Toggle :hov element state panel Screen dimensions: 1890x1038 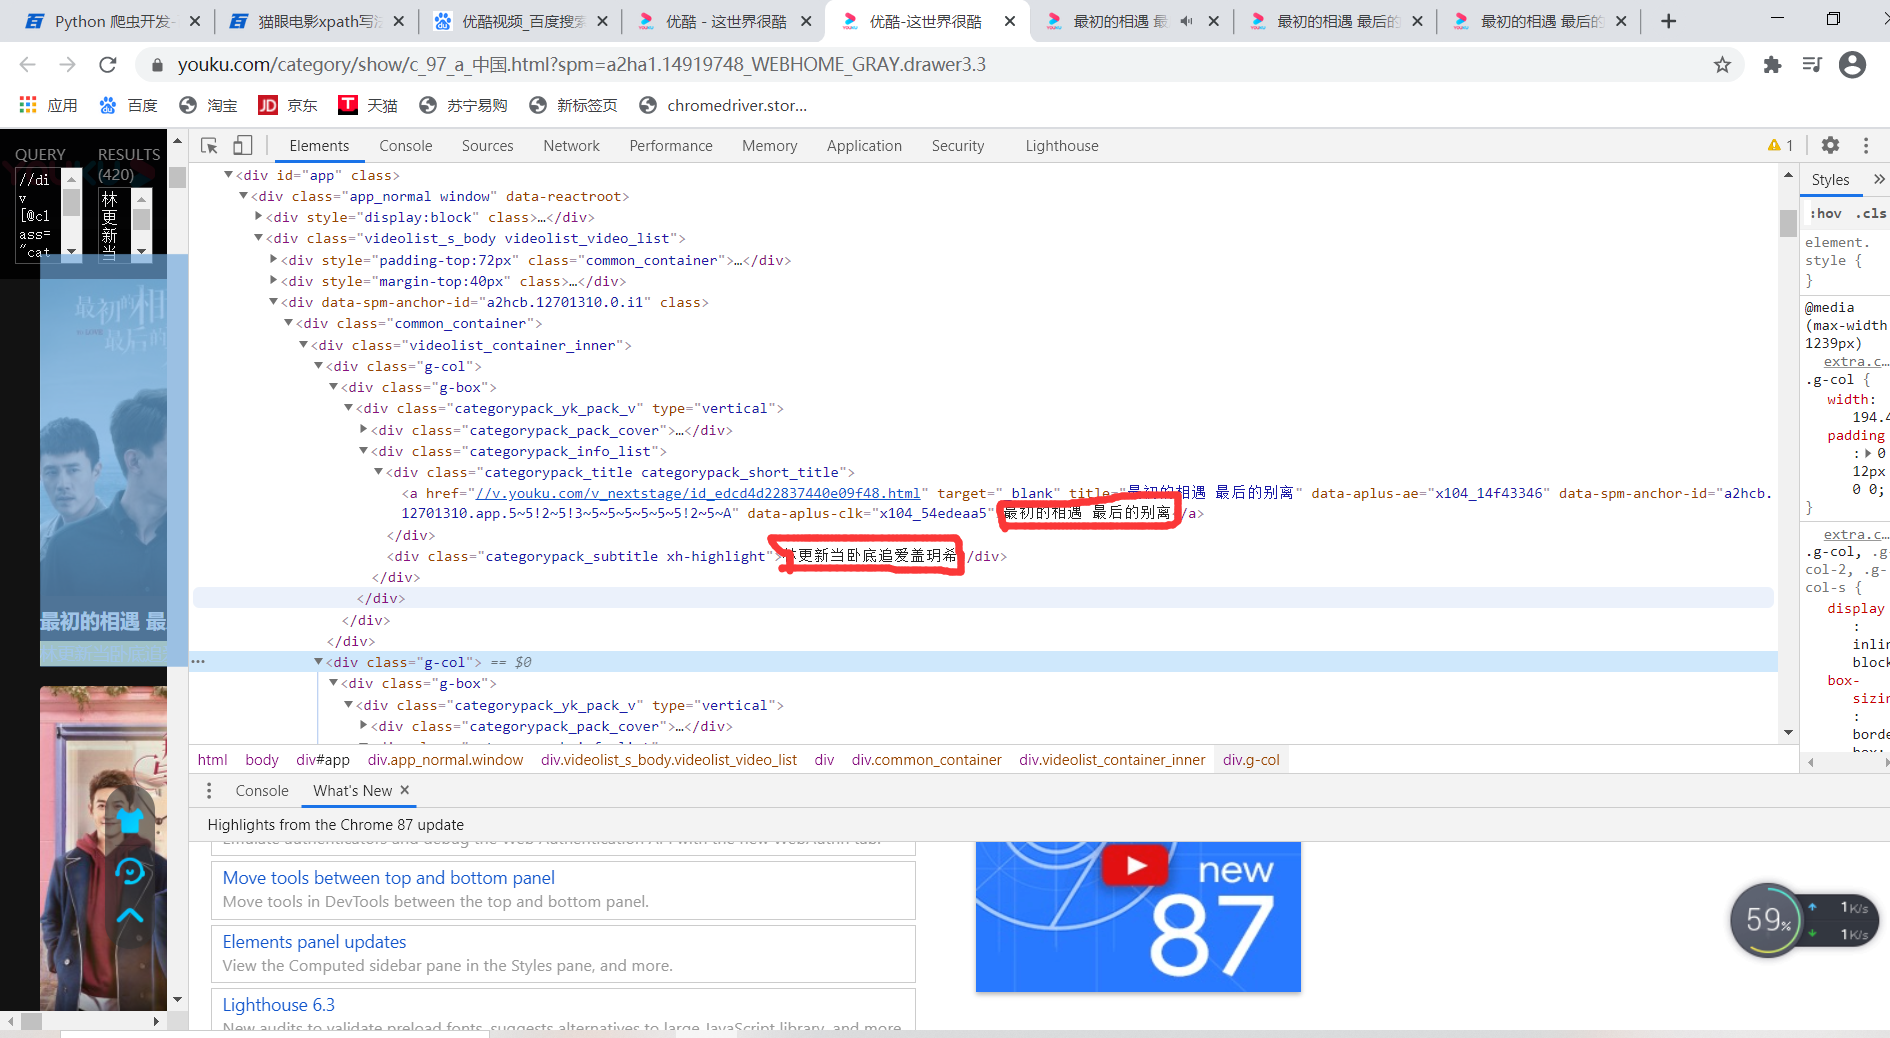click(x=1826, y=213)
